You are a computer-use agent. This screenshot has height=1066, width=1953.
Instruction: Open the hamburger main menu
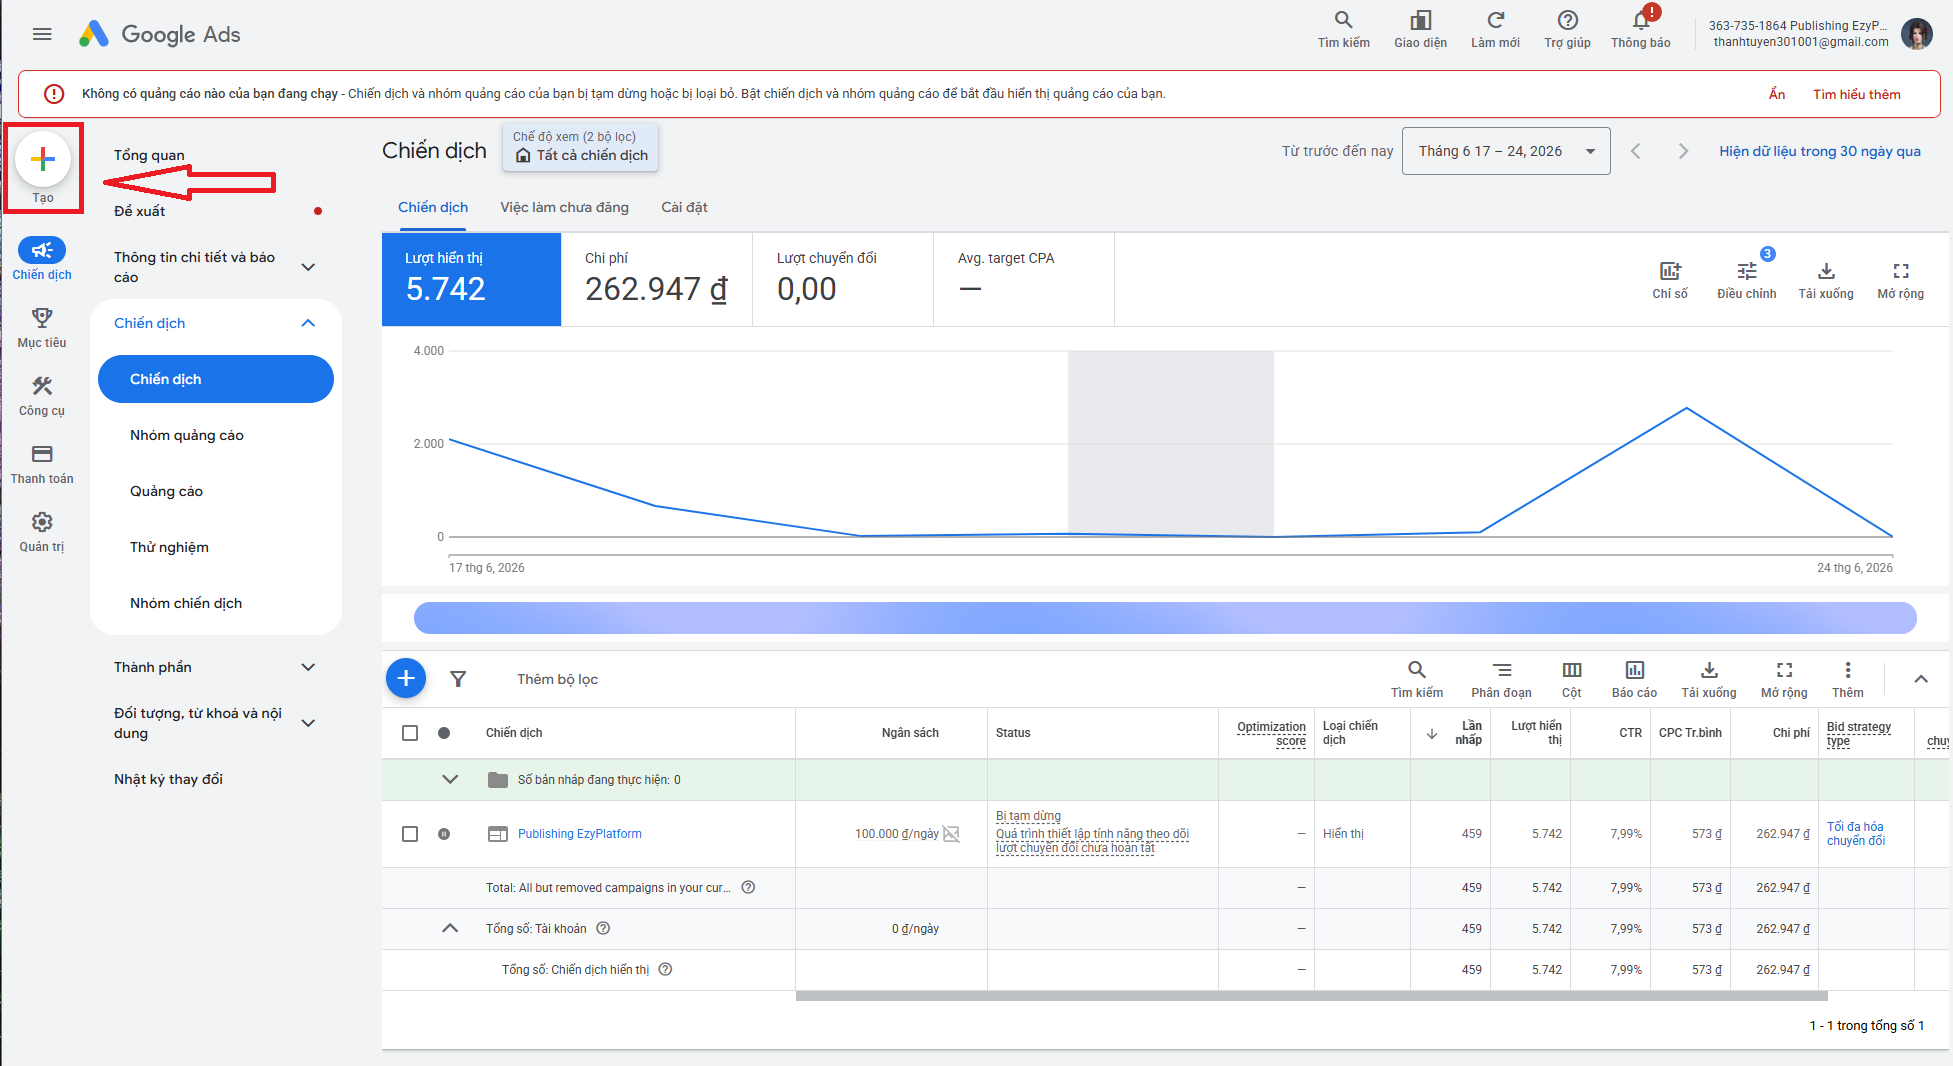coord(42,34)
